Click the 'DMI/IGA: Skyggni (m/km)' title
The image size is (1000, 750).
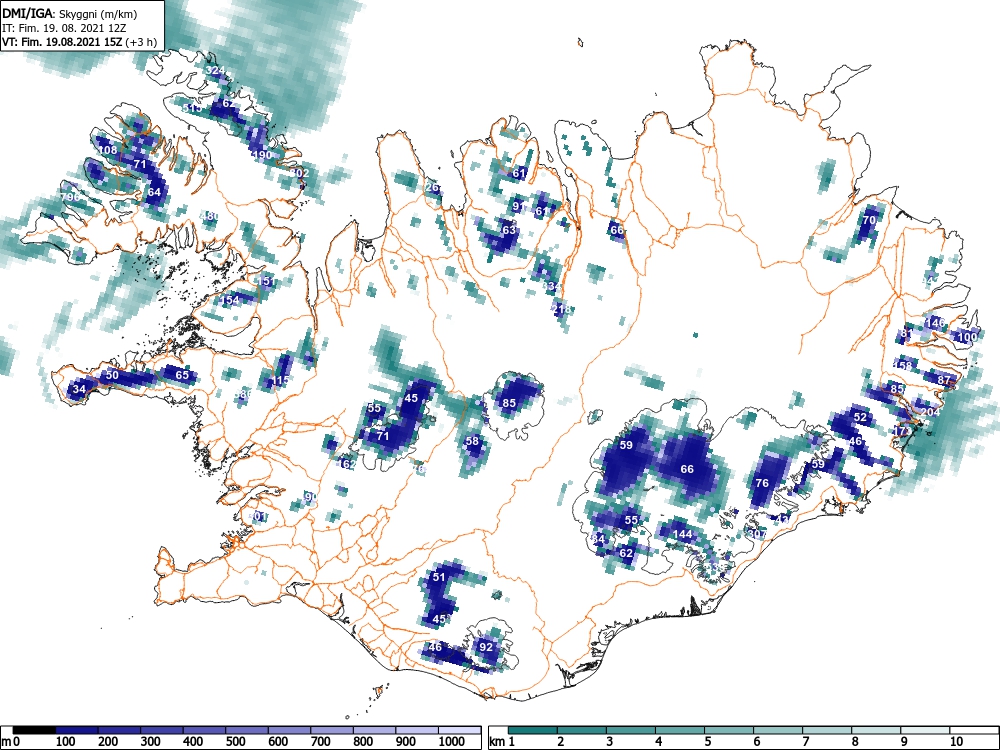[70, 13]
